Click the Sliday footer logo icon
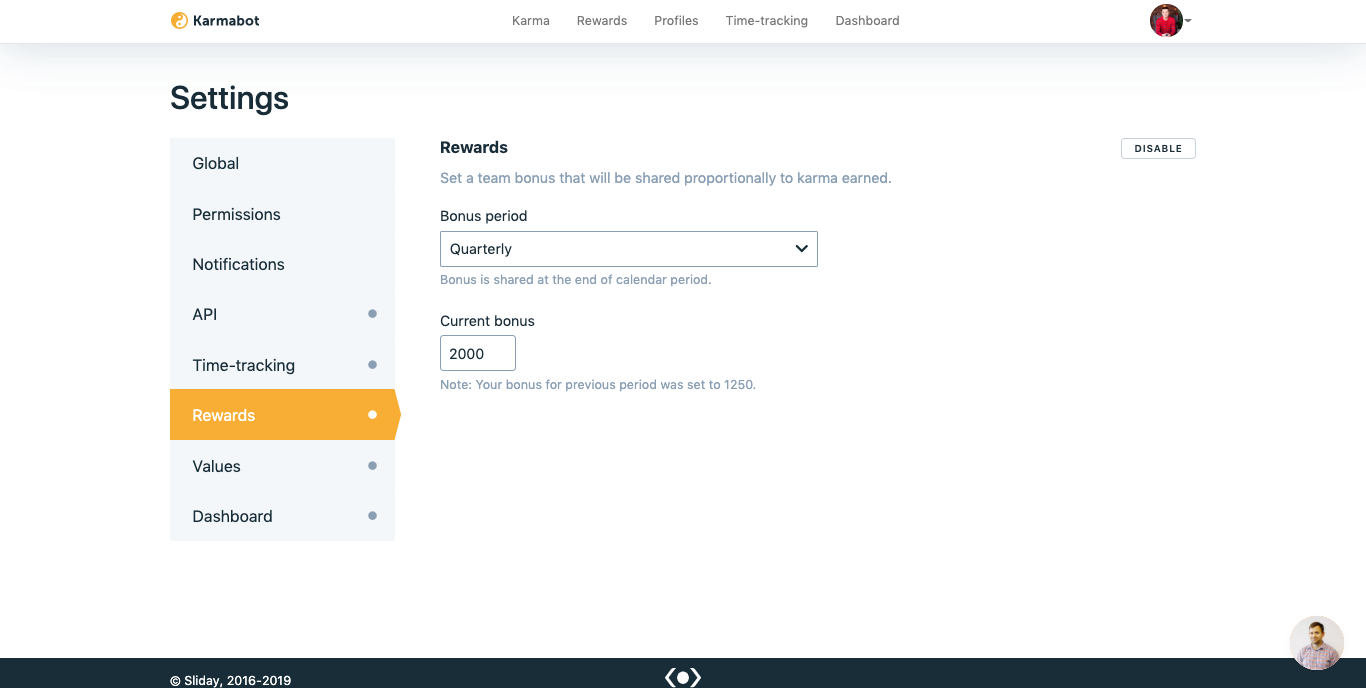The height and width of the screenshot is (688, 1366). [x=683, y=677]
